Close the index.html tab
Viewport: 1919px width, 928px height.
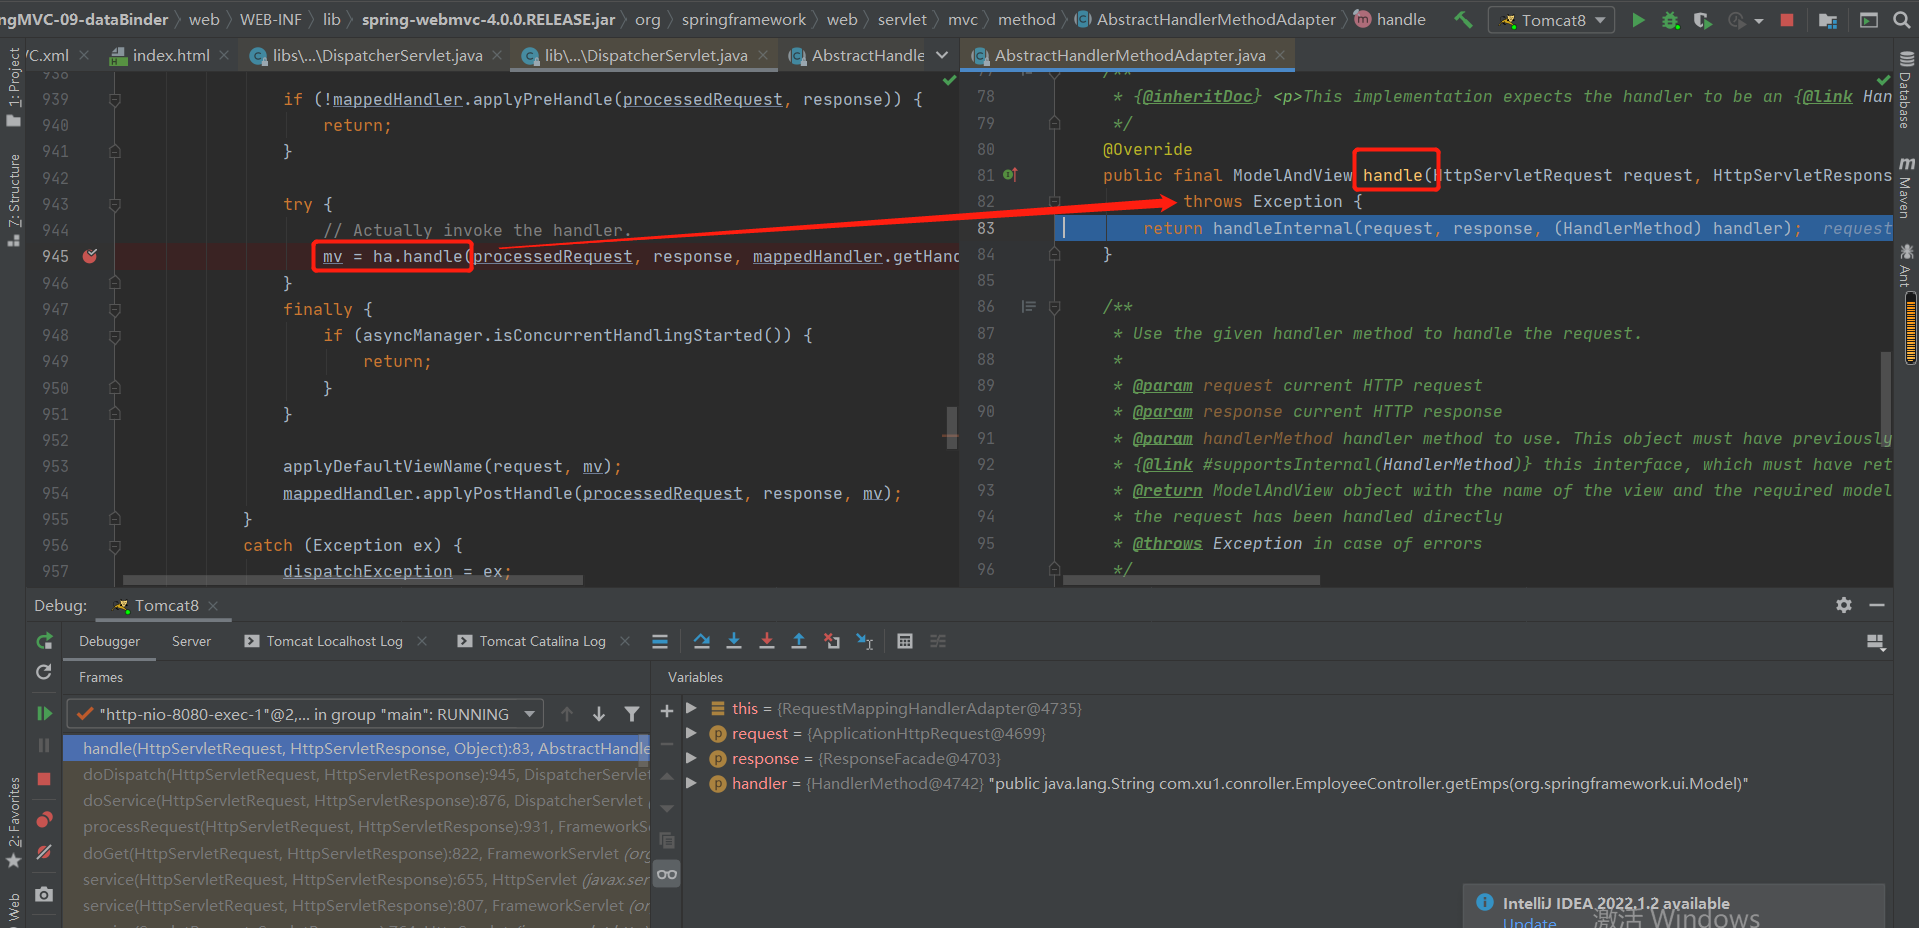(x=223, y=55)
